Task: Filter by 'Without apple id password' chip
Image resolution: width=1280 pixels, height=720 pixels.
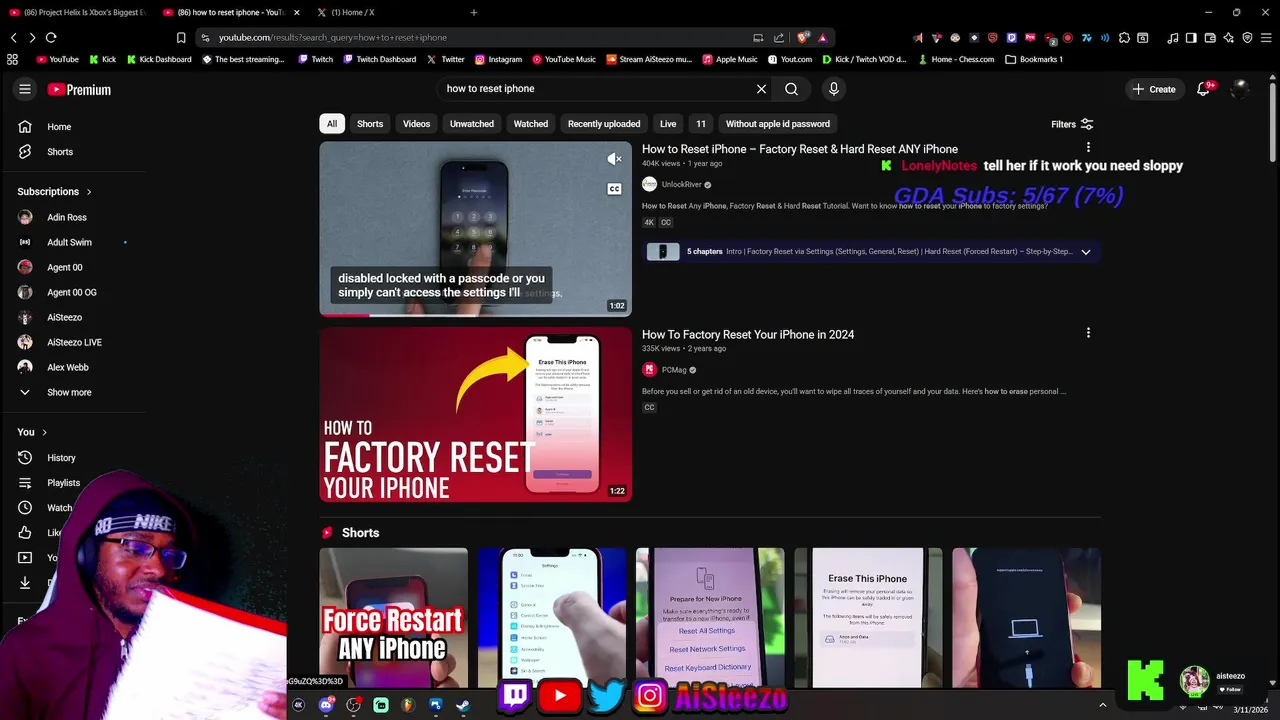Action: point(777,124)
